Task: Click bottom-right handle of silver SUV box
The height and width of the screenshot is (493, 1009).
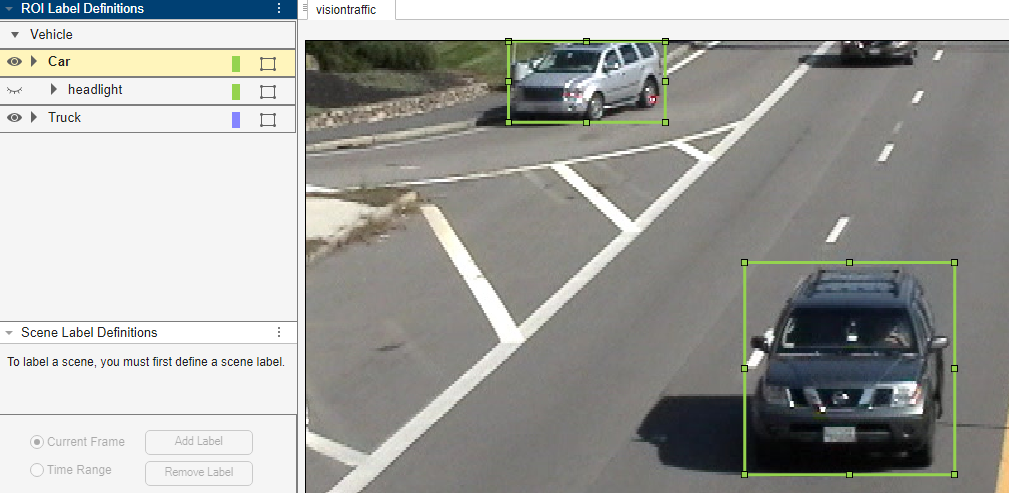Action: (x=665, y=122)
